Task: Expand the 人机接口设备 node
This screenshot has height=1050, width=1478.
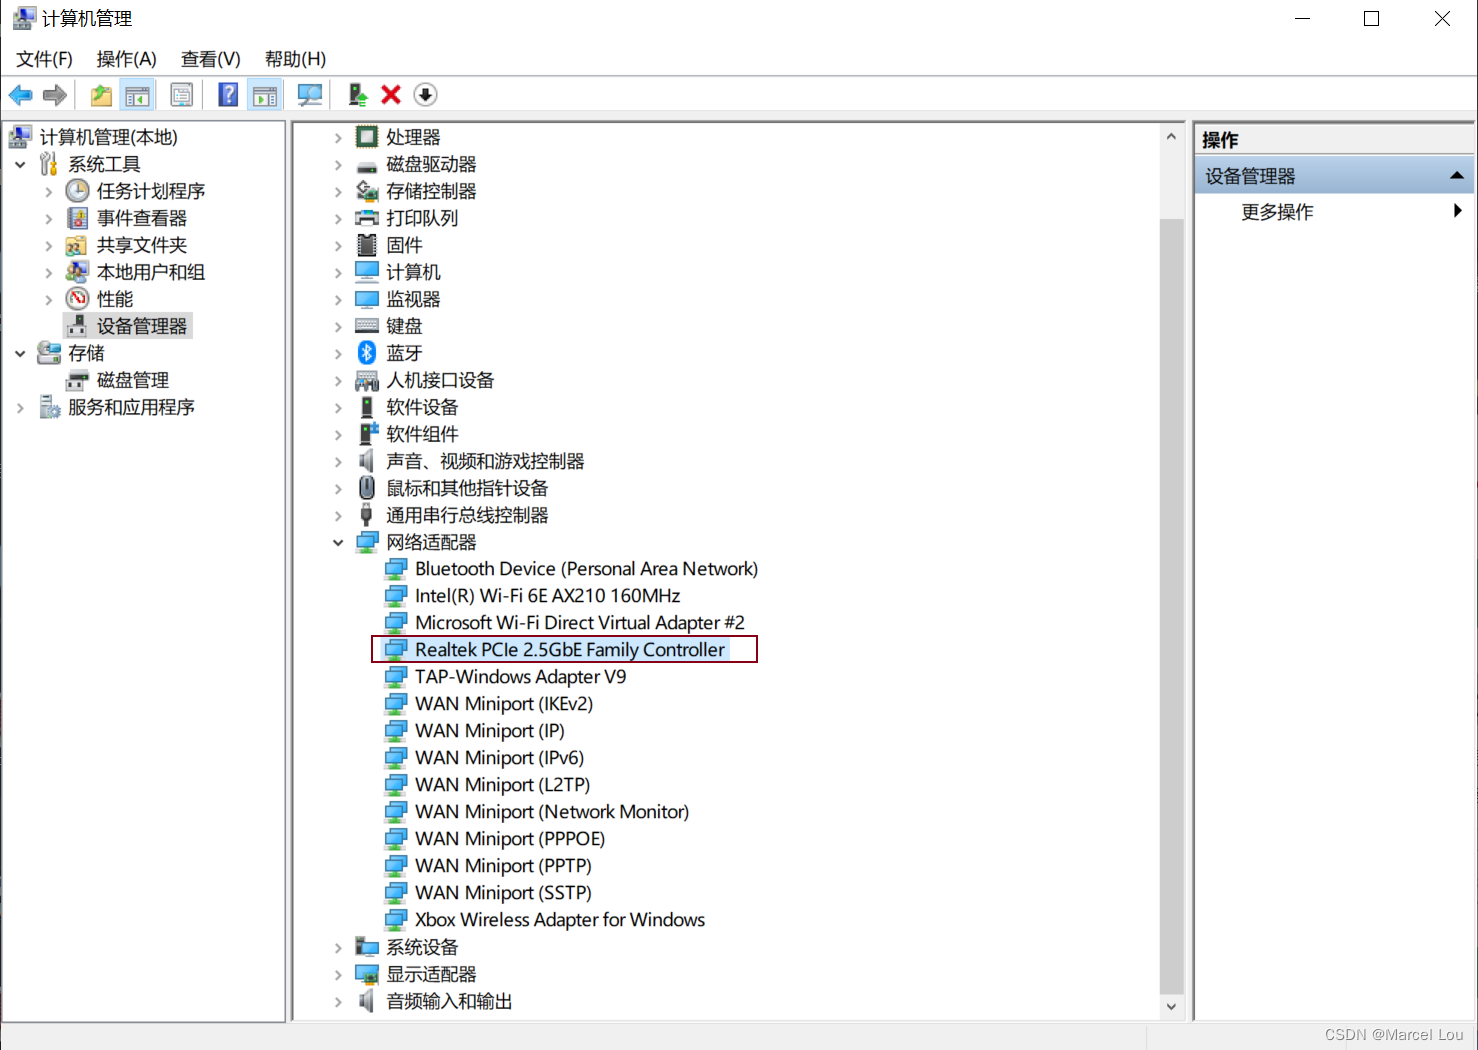Action: click(x=338, y=381)
